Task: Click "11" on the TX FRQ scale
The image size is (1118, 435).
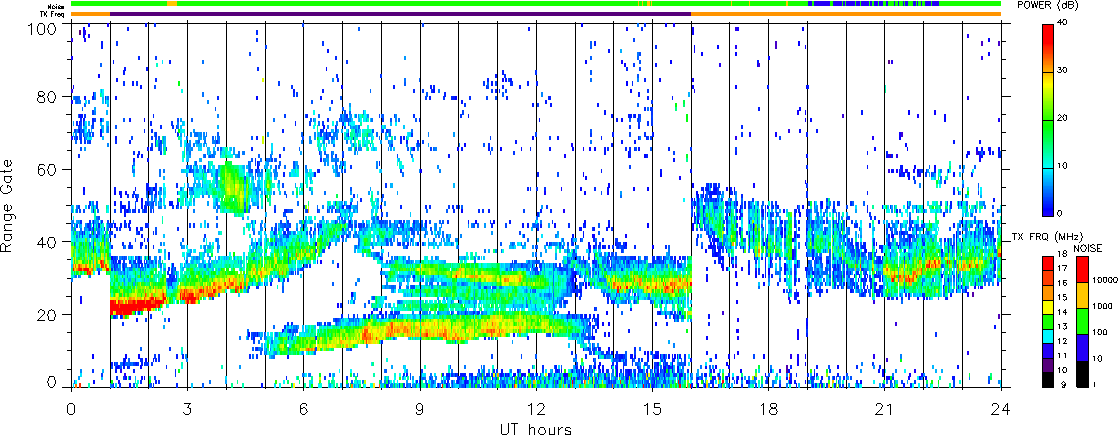Action: [x=1062, y=355]
